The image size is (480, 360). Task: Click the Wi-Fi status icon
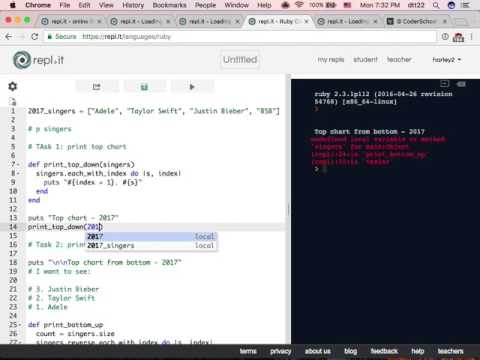point(299,5)
